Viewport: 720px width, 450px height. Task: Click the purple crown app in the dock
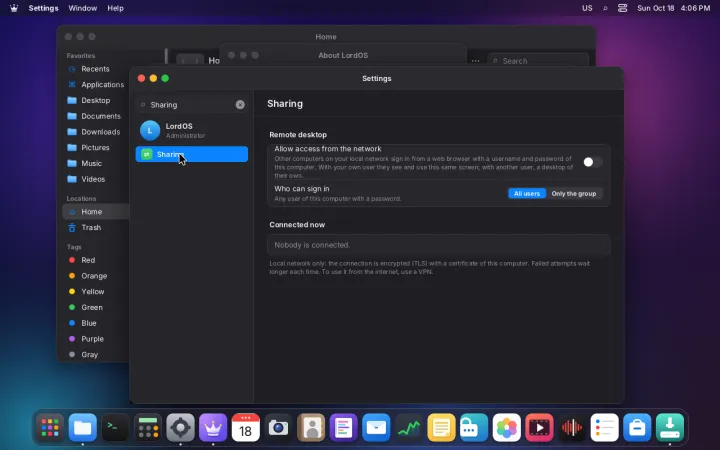point(213,428)
